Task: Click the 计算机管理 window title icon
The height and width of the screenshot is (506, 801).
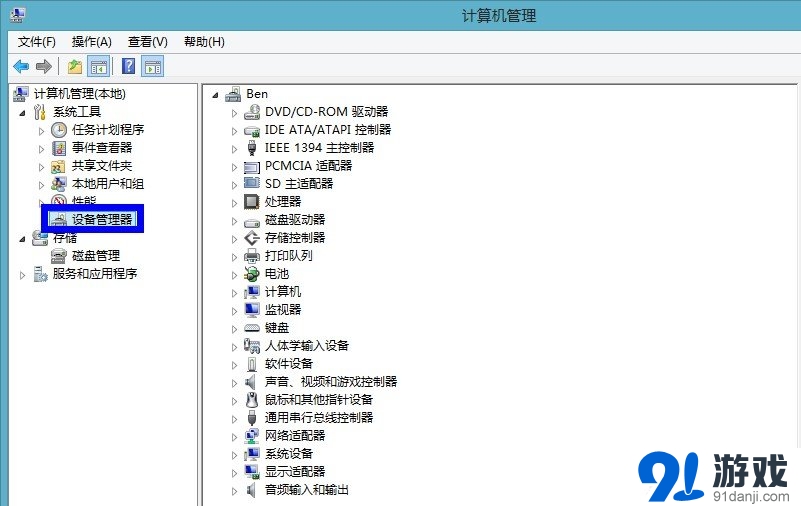Action: [17, 15]
